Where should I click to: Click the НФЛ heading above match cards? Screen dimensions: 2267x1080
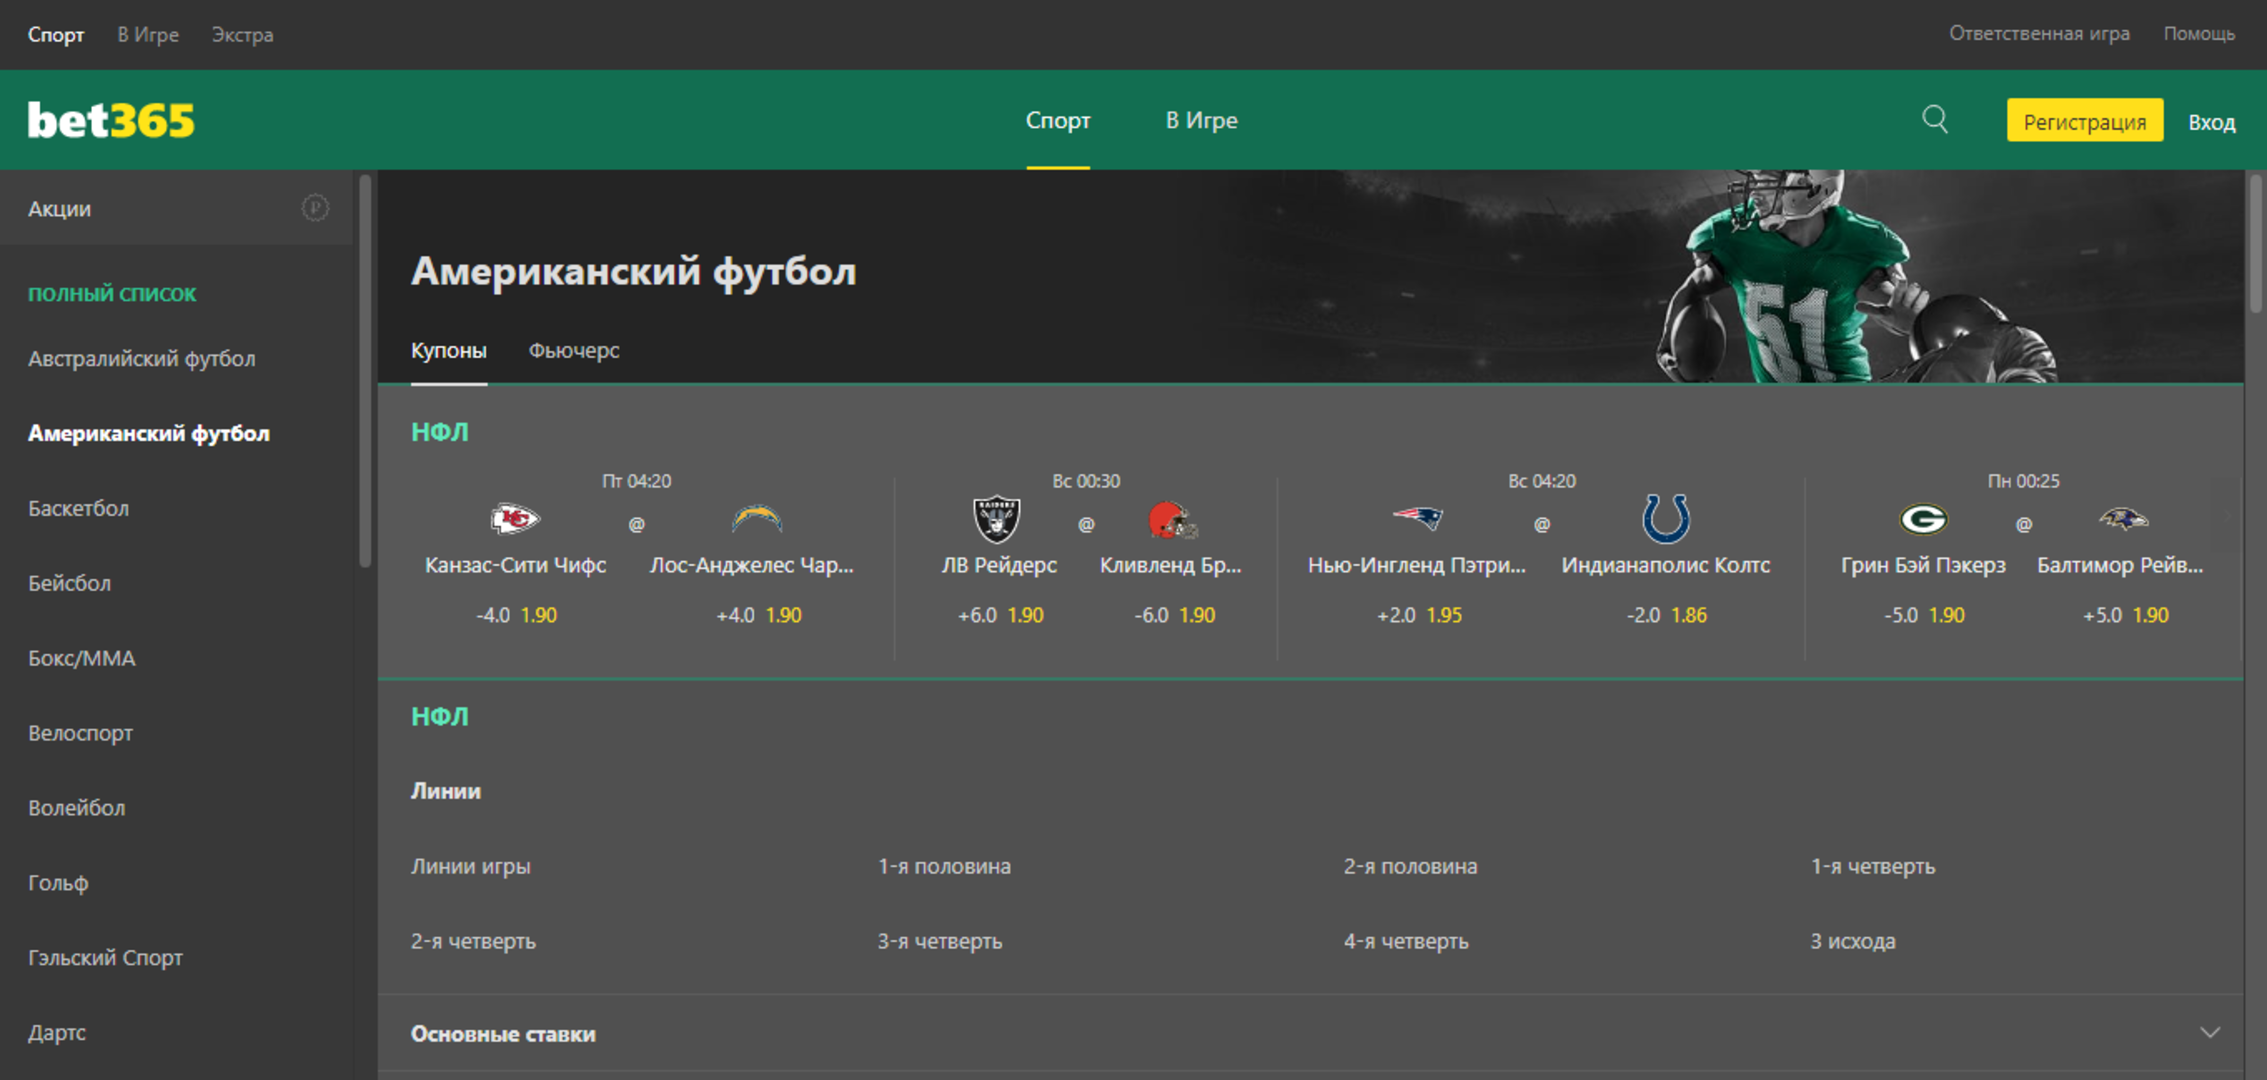[x=440, y=432]
